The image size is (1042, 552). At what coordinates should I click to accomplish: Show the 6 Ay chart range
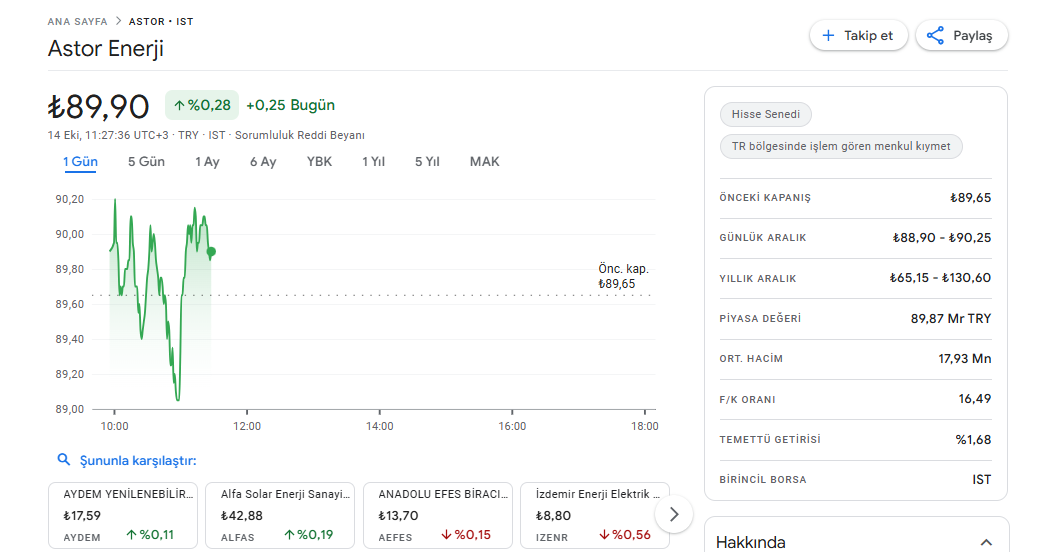(263, 162)
